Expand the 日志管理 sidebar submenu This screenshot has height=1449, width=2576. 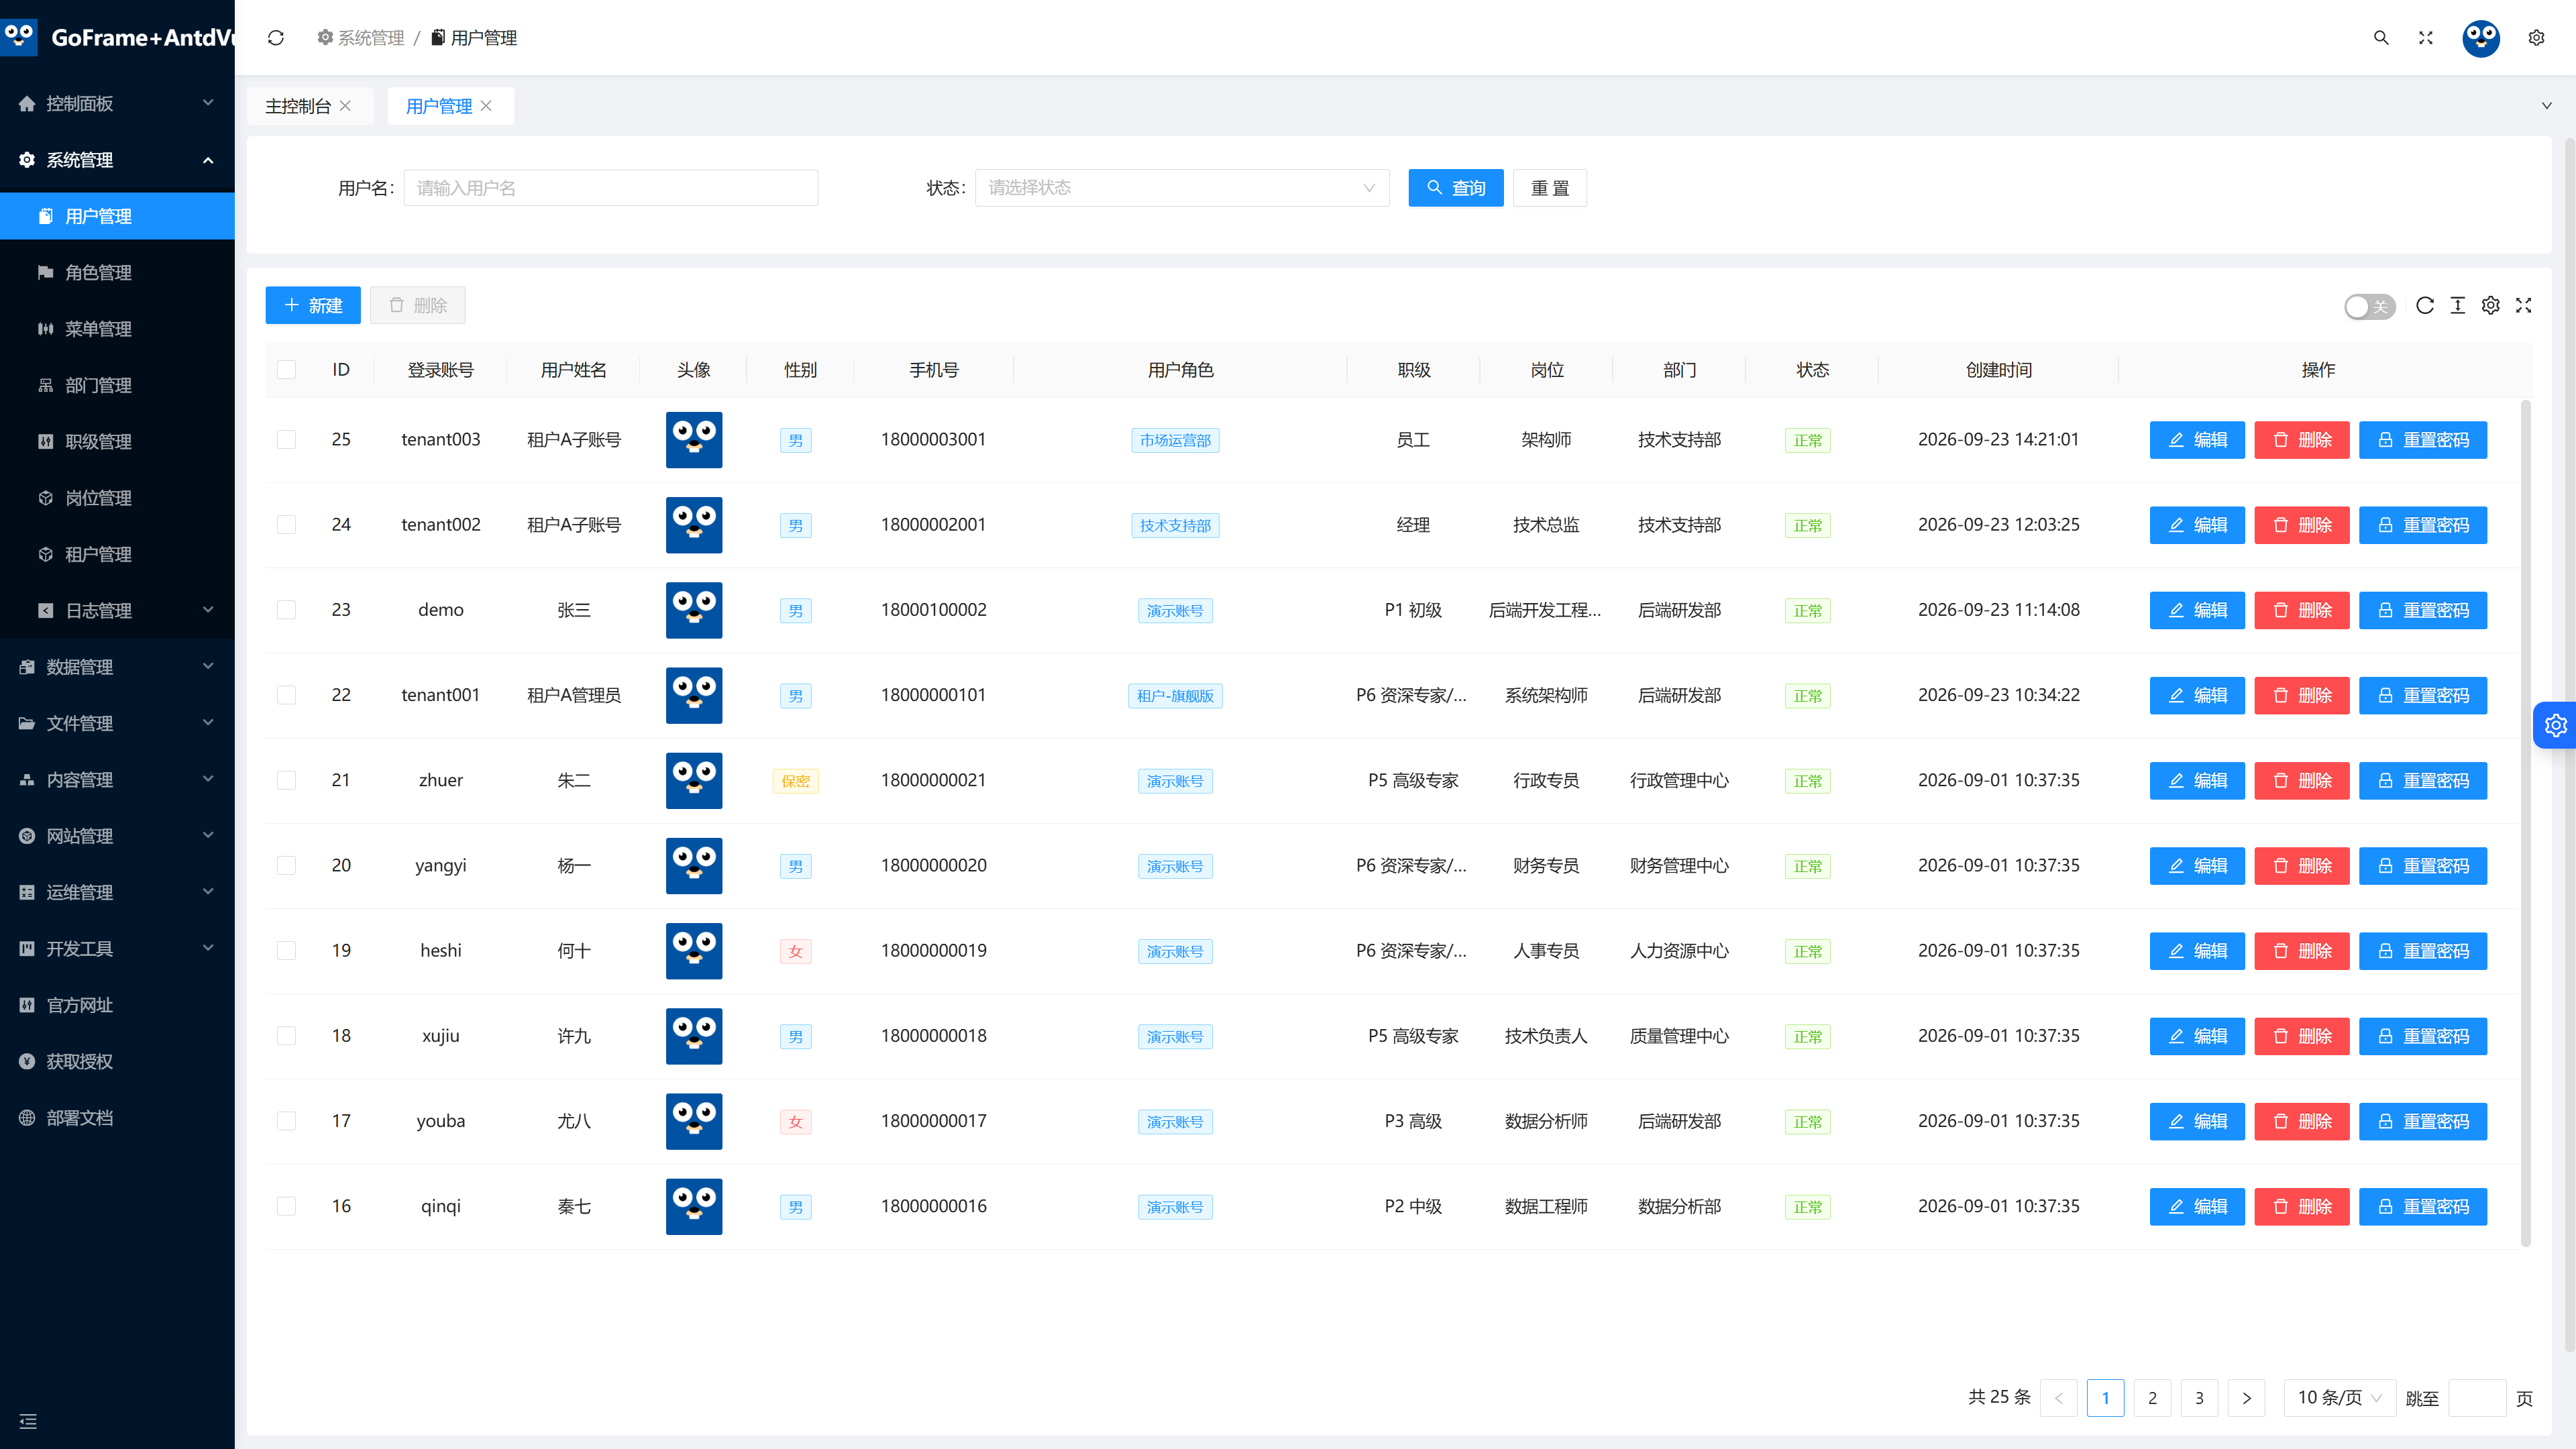(117, 610)
